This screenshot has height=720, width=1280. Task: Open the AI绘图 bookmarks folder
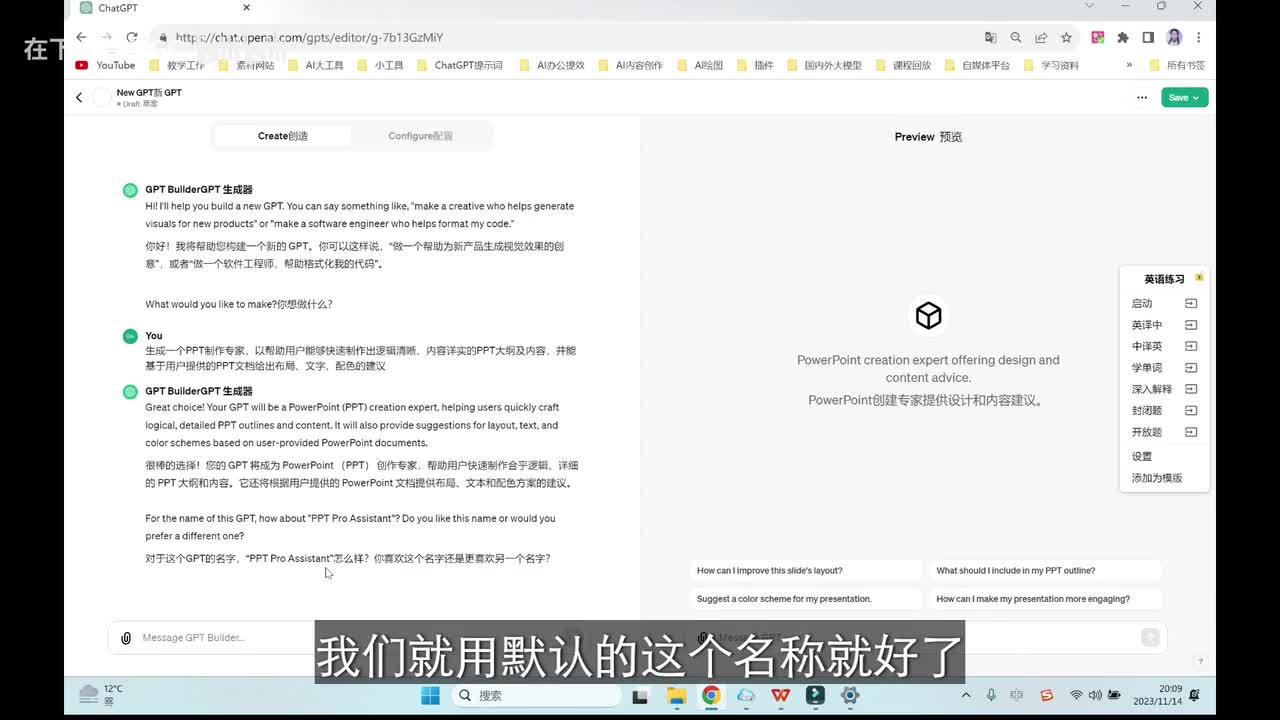708,65
